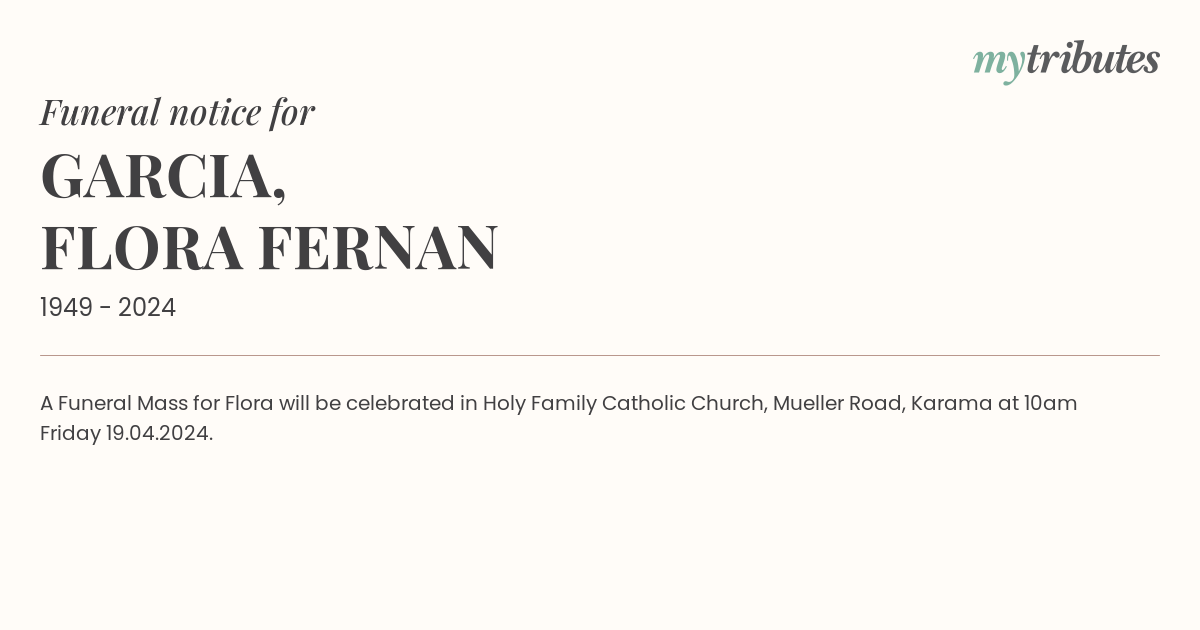The width and height of the screenshot is (1200, 630).
Task: Click the horizontal divider line
Action: (x=600, y=355)
